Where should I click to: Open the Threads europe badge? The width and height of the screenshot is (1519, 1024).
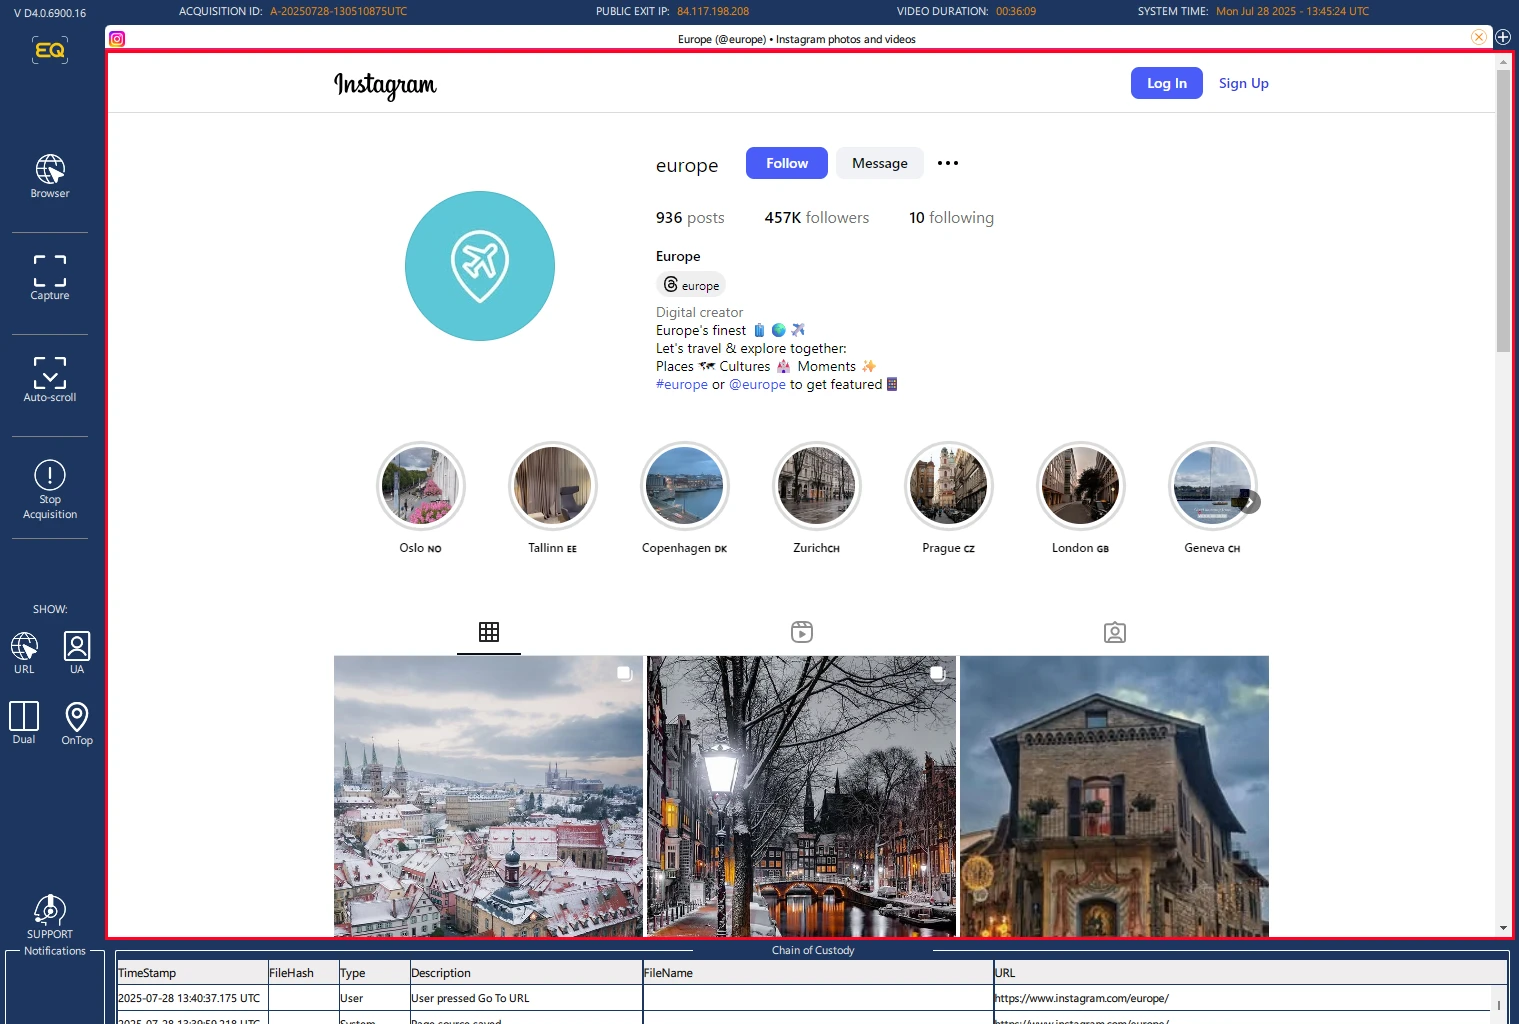click(x=691, y=285)
